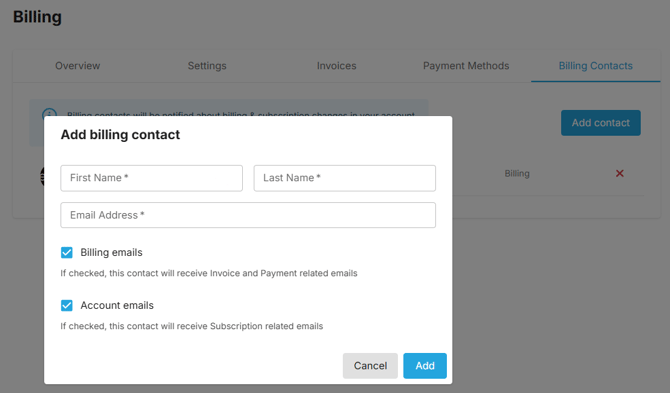670x393 pixels.
Task: Click the Add contact button
Action: tap(601, 123)
